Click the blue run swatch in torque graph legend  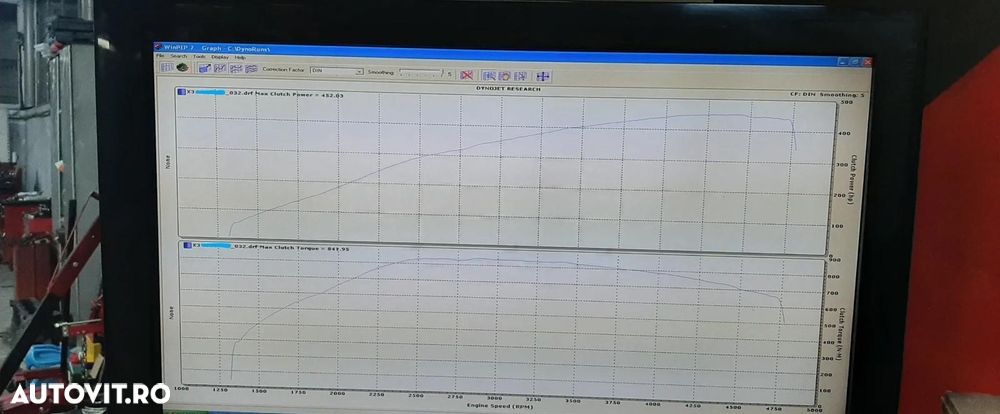[187, 245]
